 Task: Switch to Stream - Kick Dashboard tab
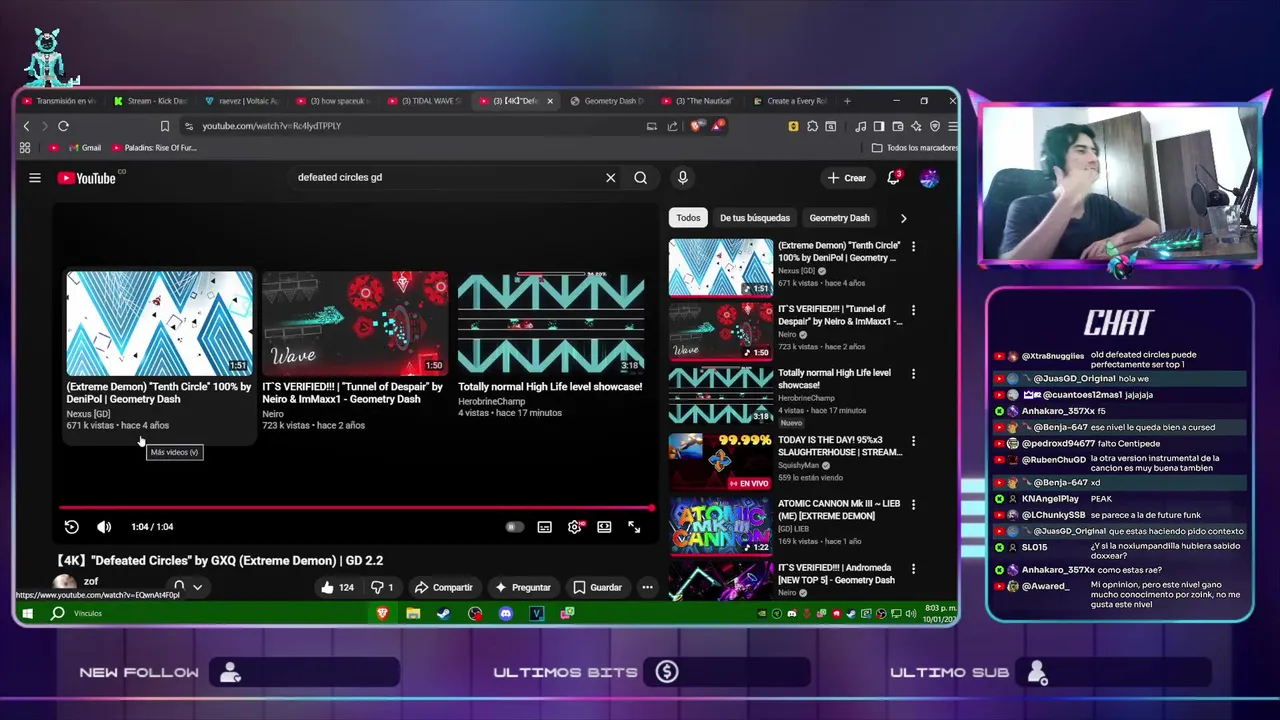150,101
